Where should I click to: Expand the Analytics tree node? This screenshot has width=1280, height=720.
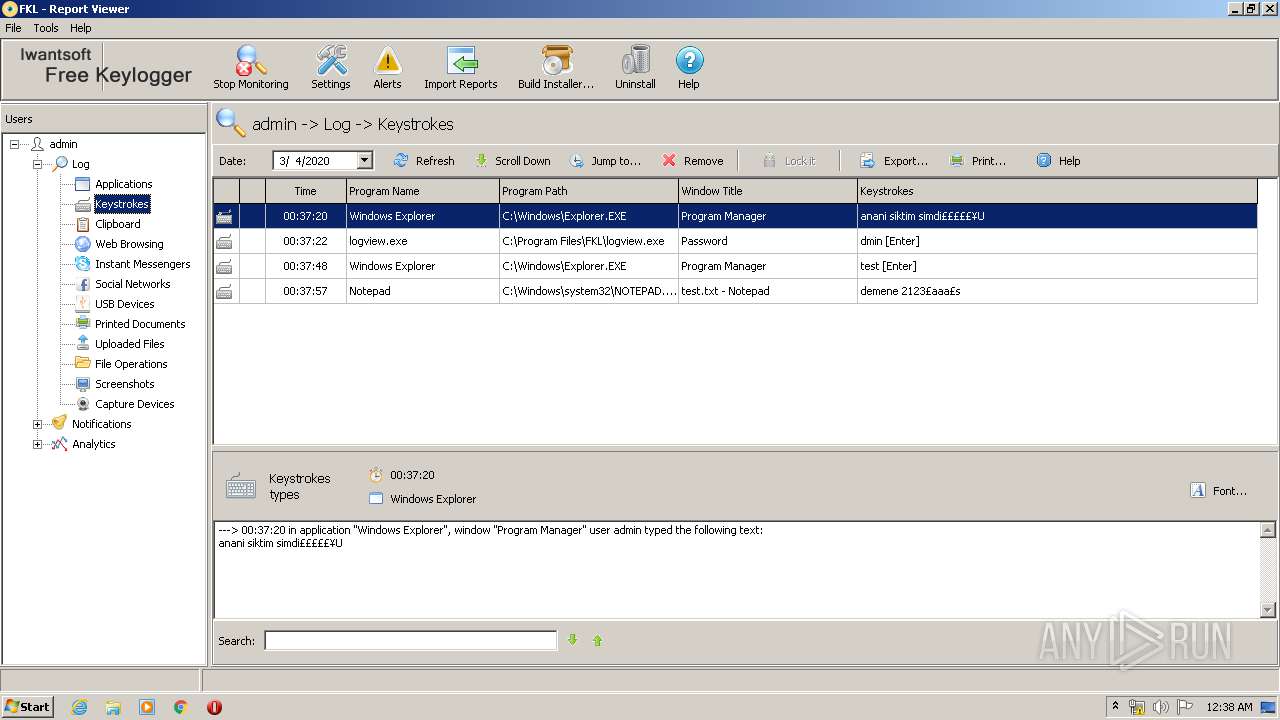pyautogui.click(x=38, y=444)
